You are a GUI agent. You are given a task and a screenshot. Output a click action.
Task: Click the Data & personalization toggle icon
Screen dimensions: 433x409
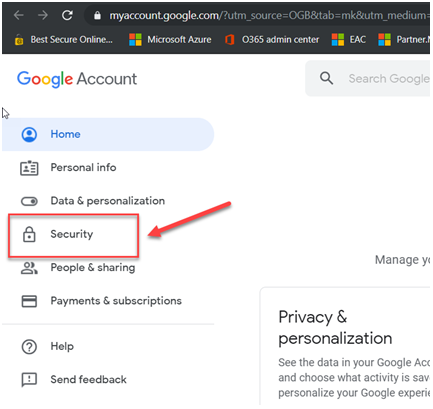tap(29, 201)
